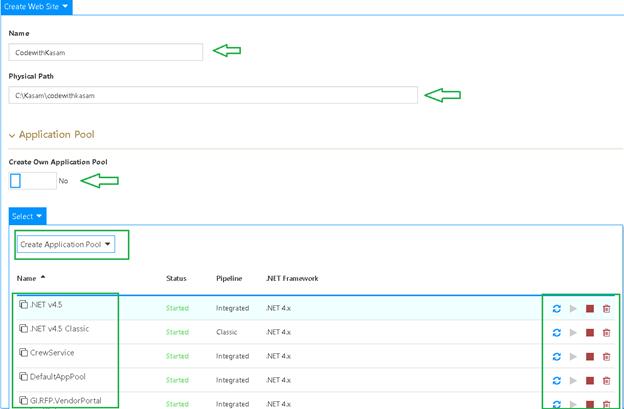Click the pool icon beside CrewService
Image resolution: width=624 pixels, height=409 pixels.
(23, 353)
